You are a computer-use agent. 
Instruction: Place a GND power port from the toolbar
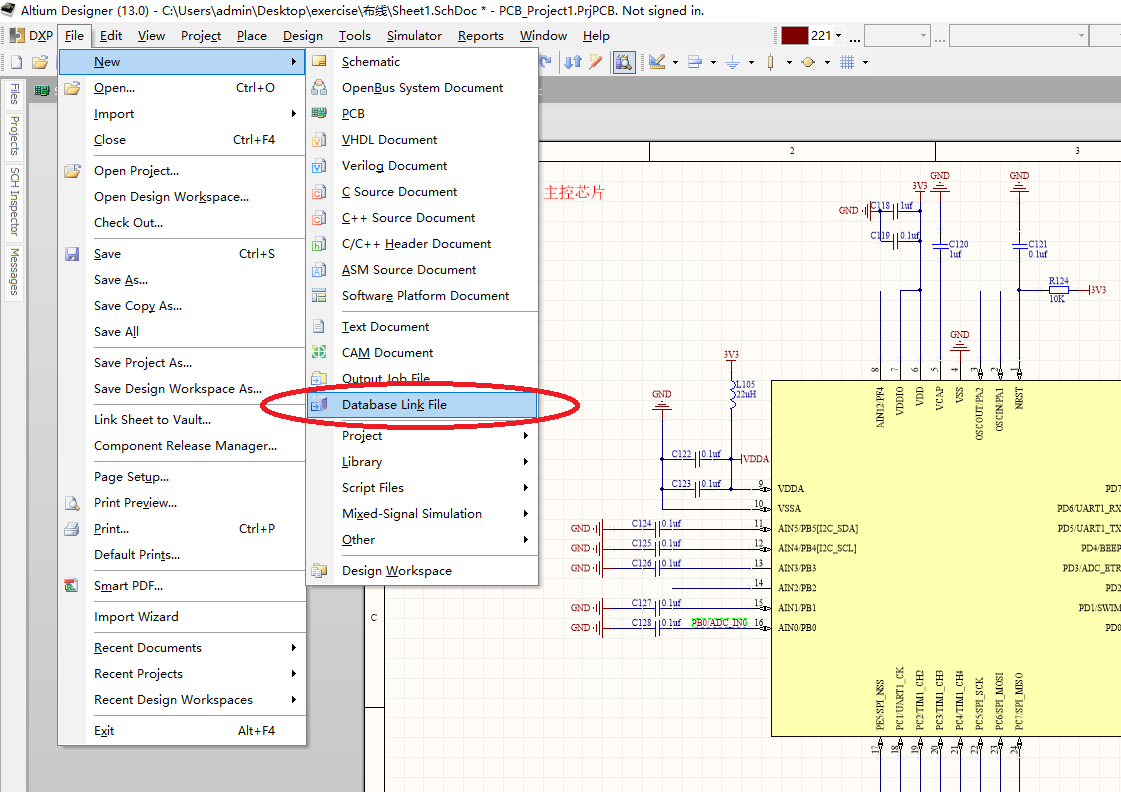[732, 61]
